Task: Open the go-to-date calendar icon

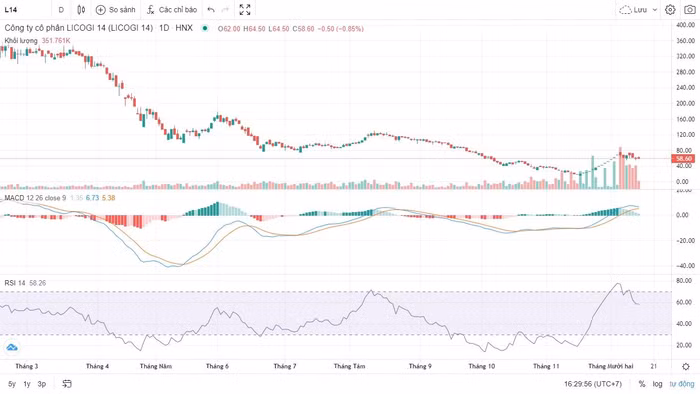Action: point(67,384)
